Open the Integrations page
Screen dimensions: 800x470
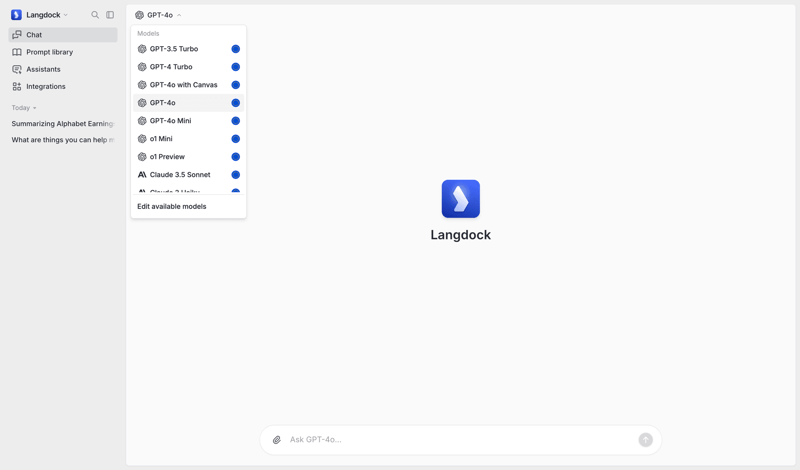point(63,87)
